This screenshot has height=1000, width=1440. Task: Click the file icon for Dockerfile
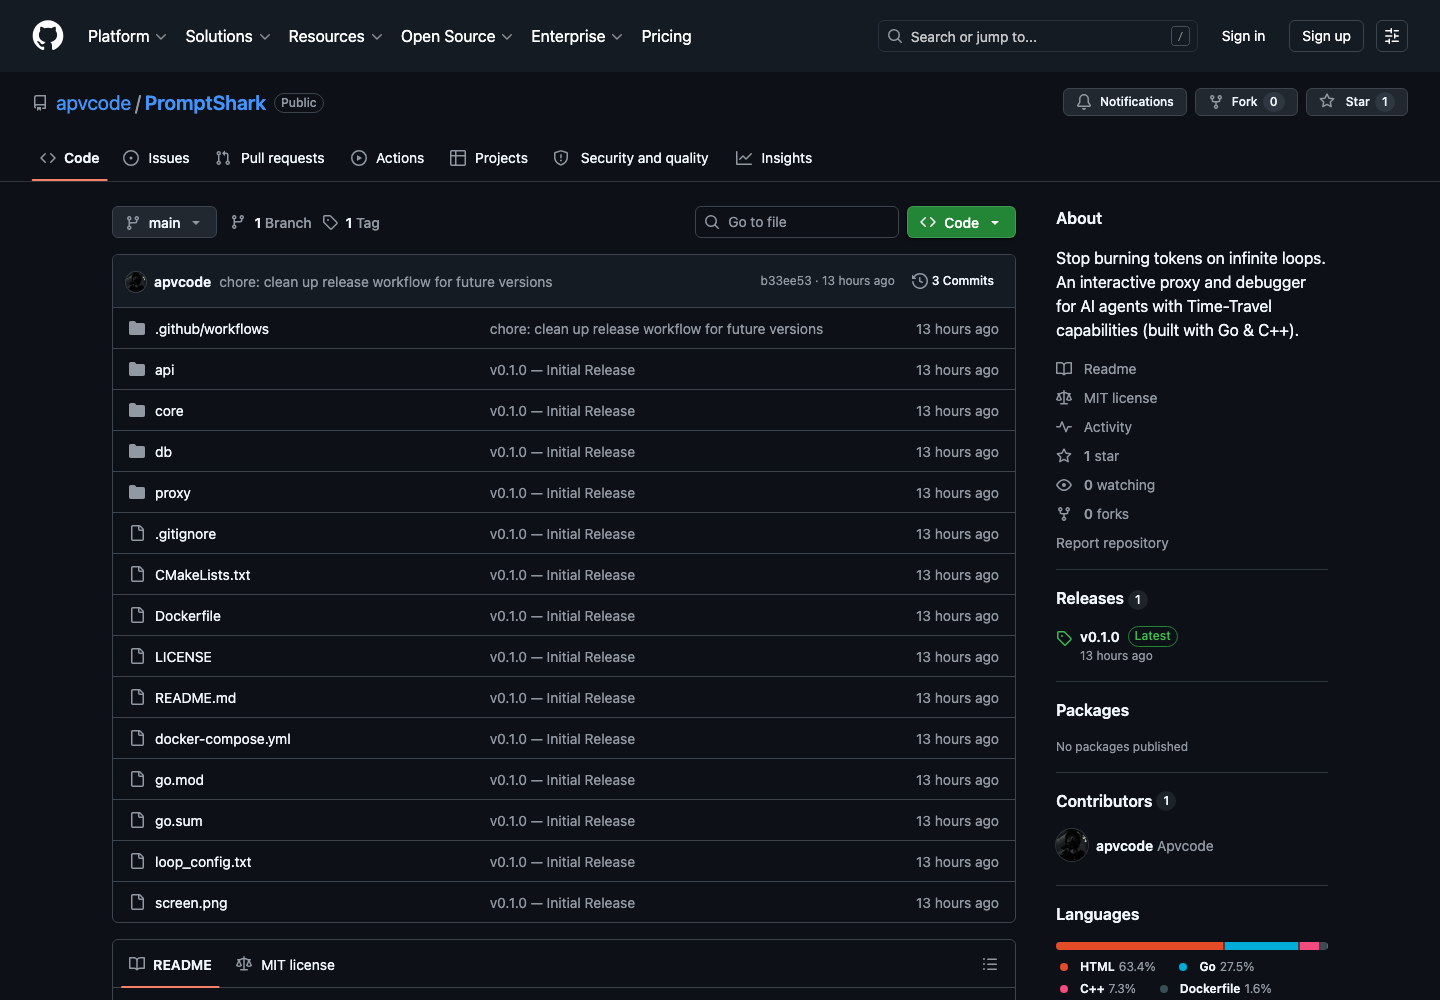(137, 615)
